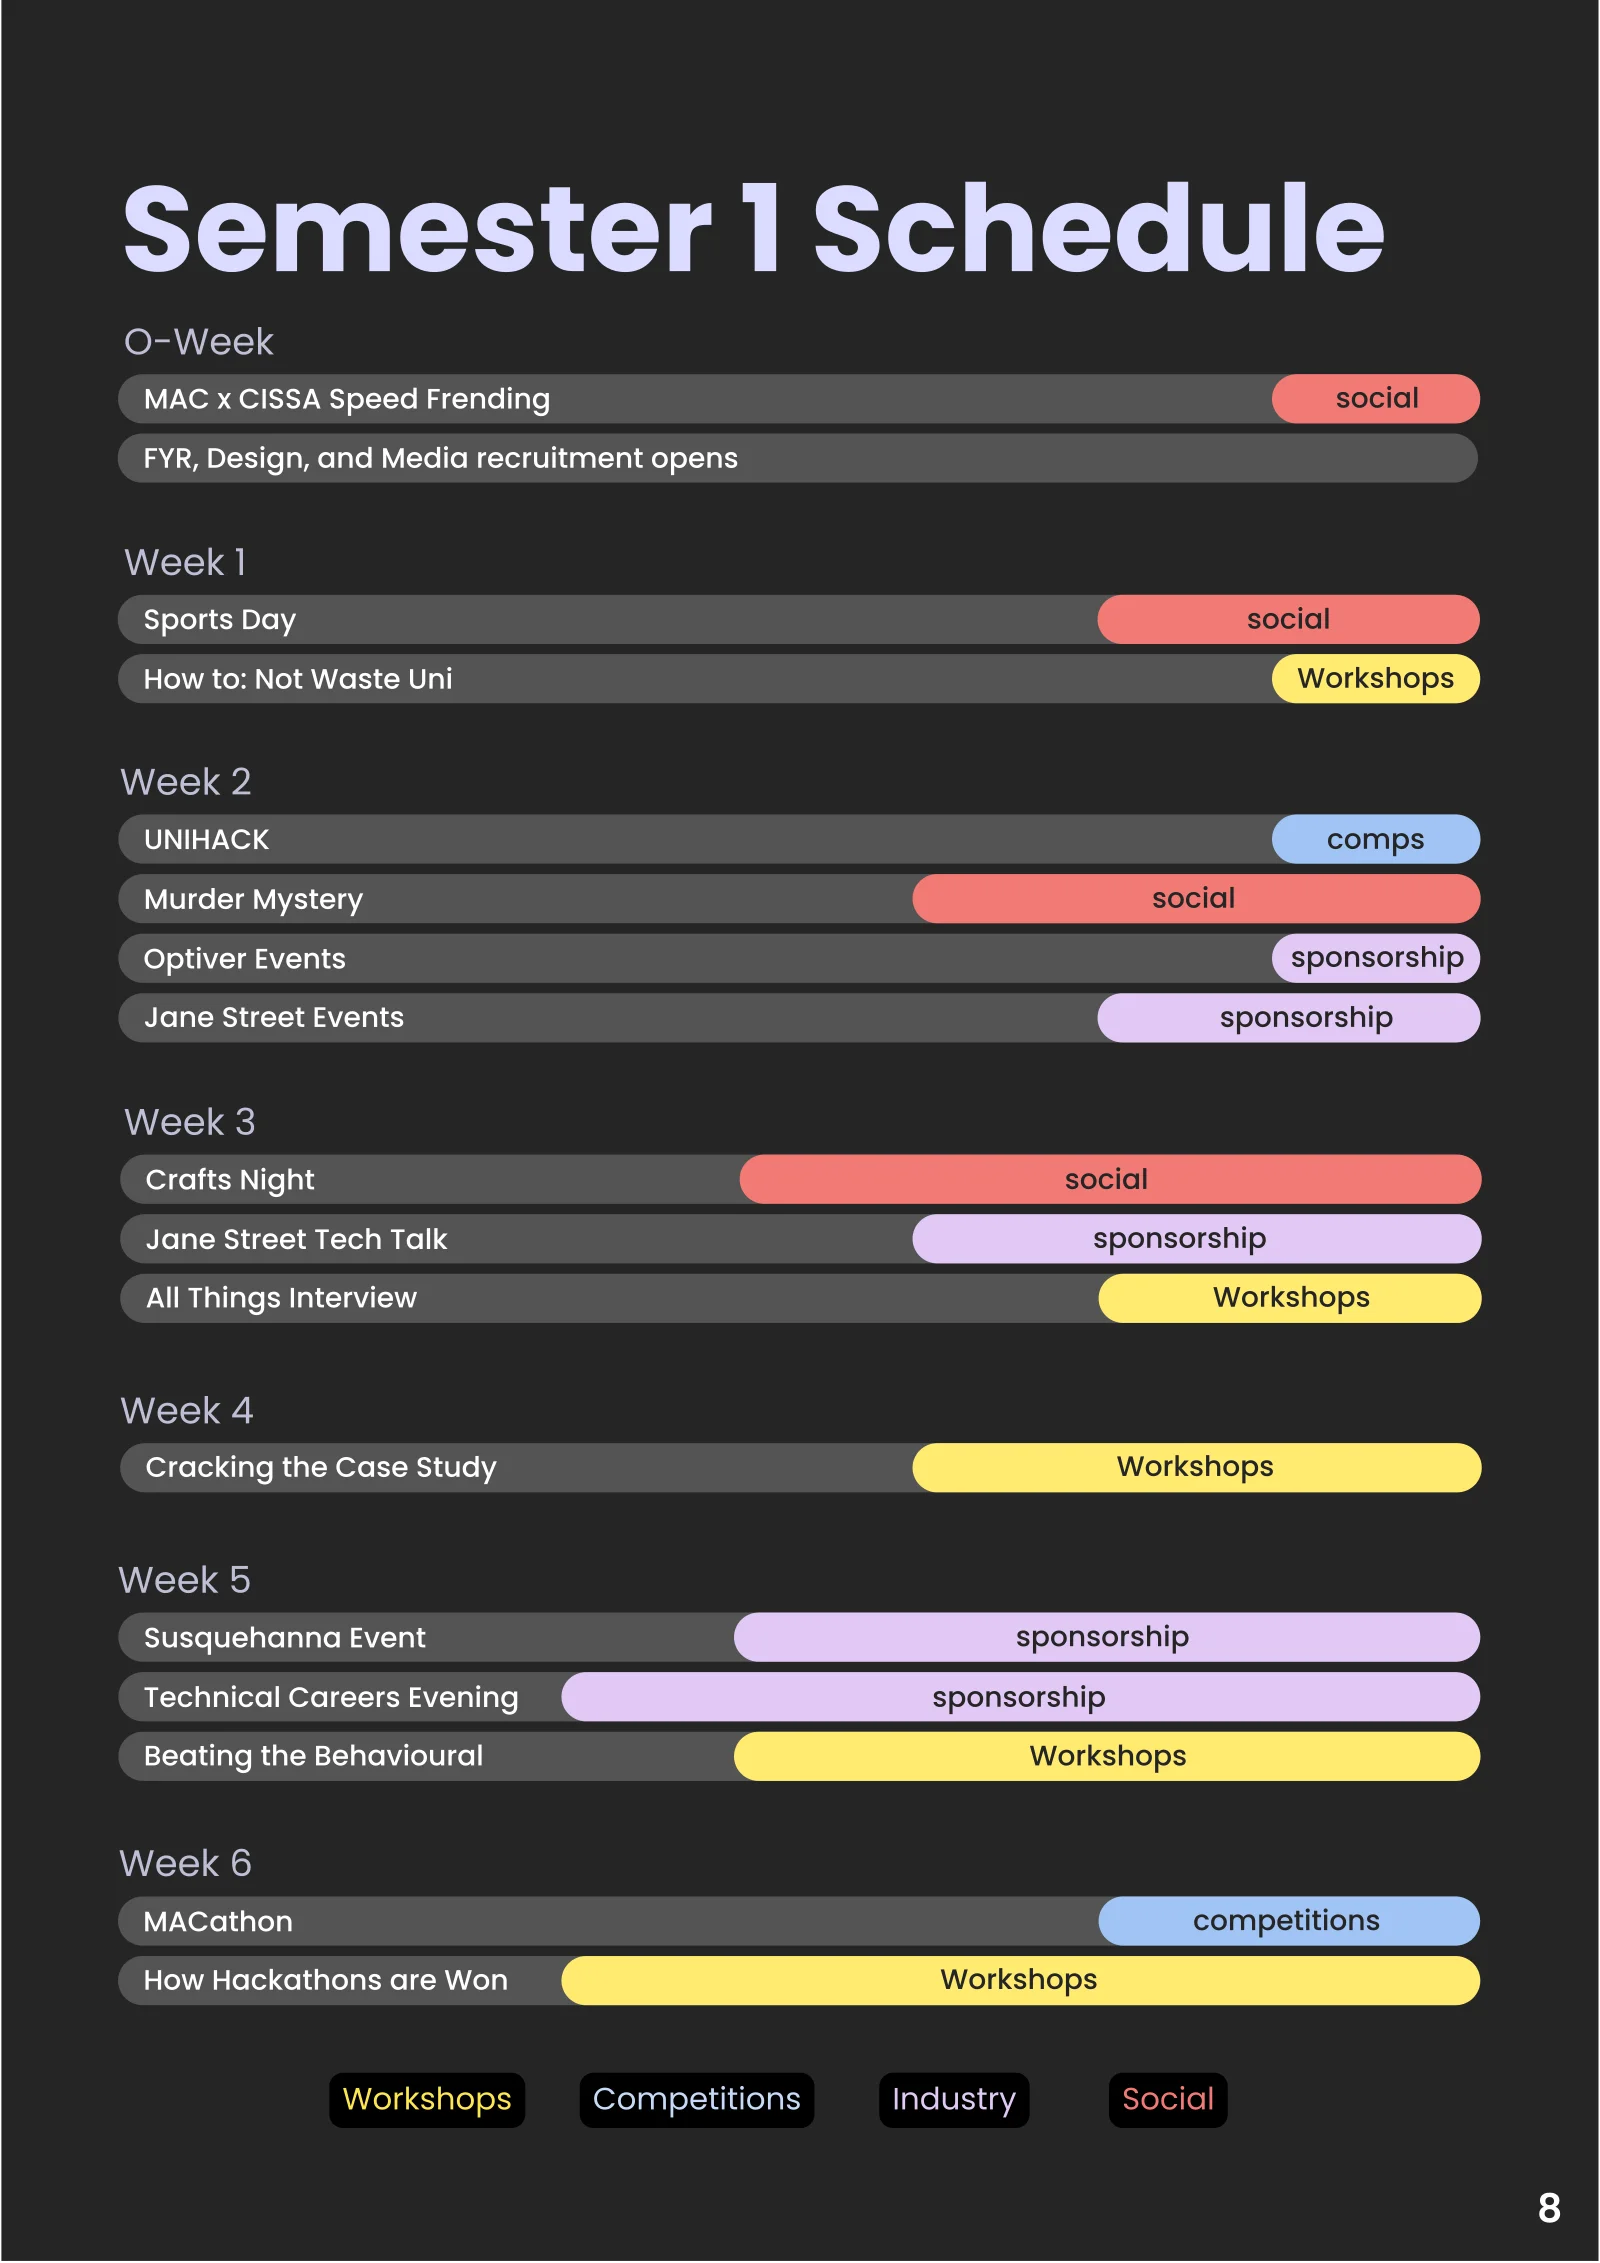Click the page number 8
1600x2263 pixels.
(x=1549, y=2208)
